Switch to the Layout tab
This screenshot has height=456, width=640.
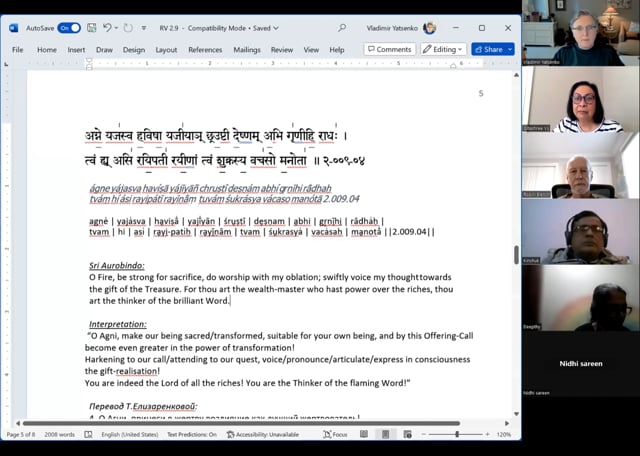[166, 49]
